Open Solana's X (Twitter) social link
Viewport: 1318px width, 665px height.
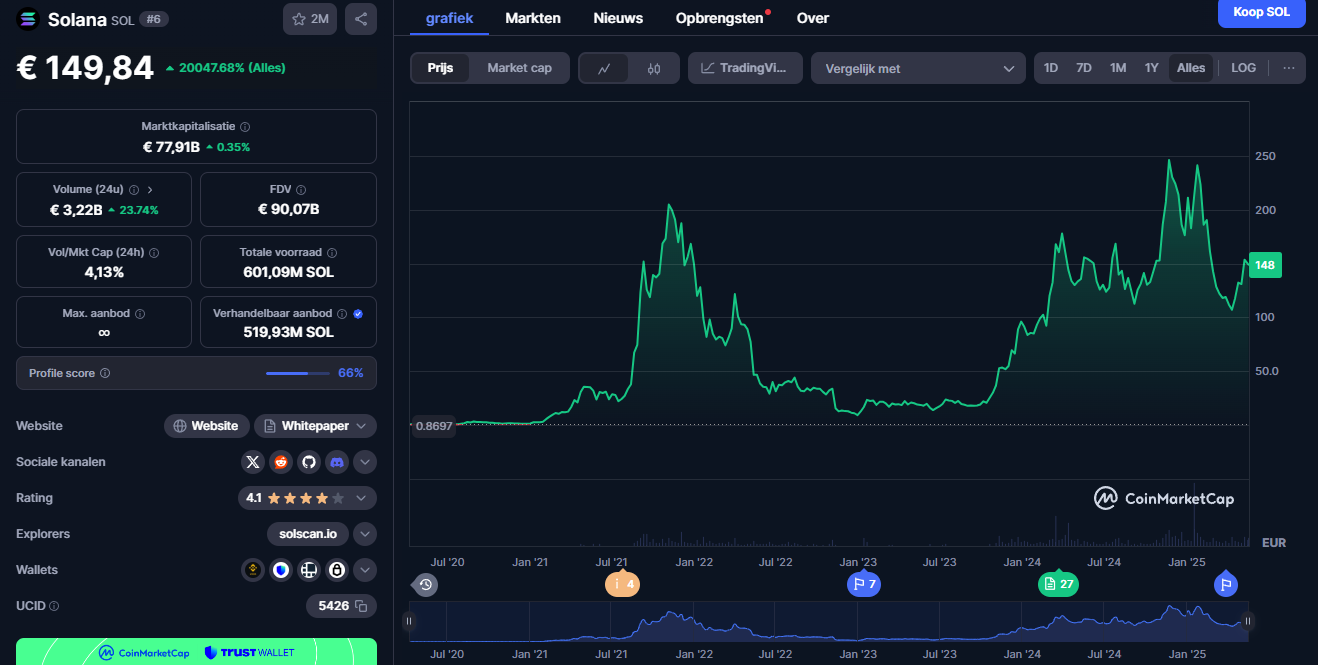click(253, 462)
